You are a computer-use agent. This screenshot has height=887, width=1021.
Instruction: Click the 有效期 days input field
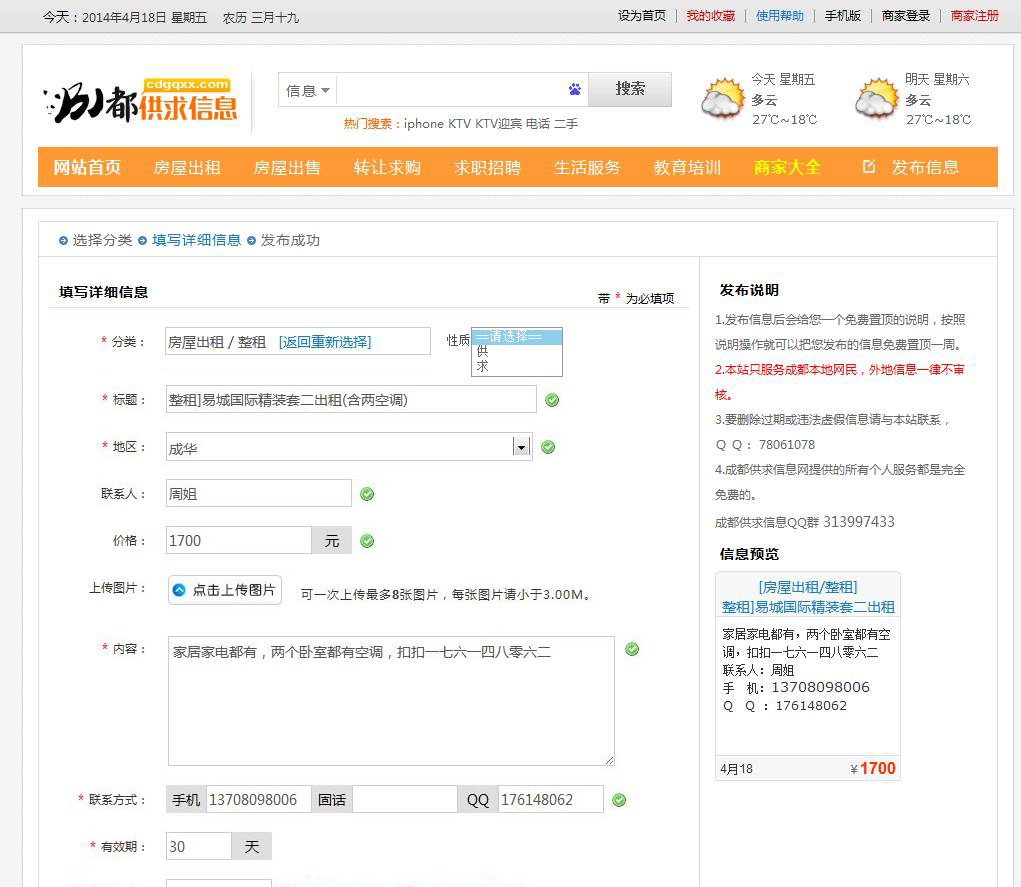click(198, 846)
